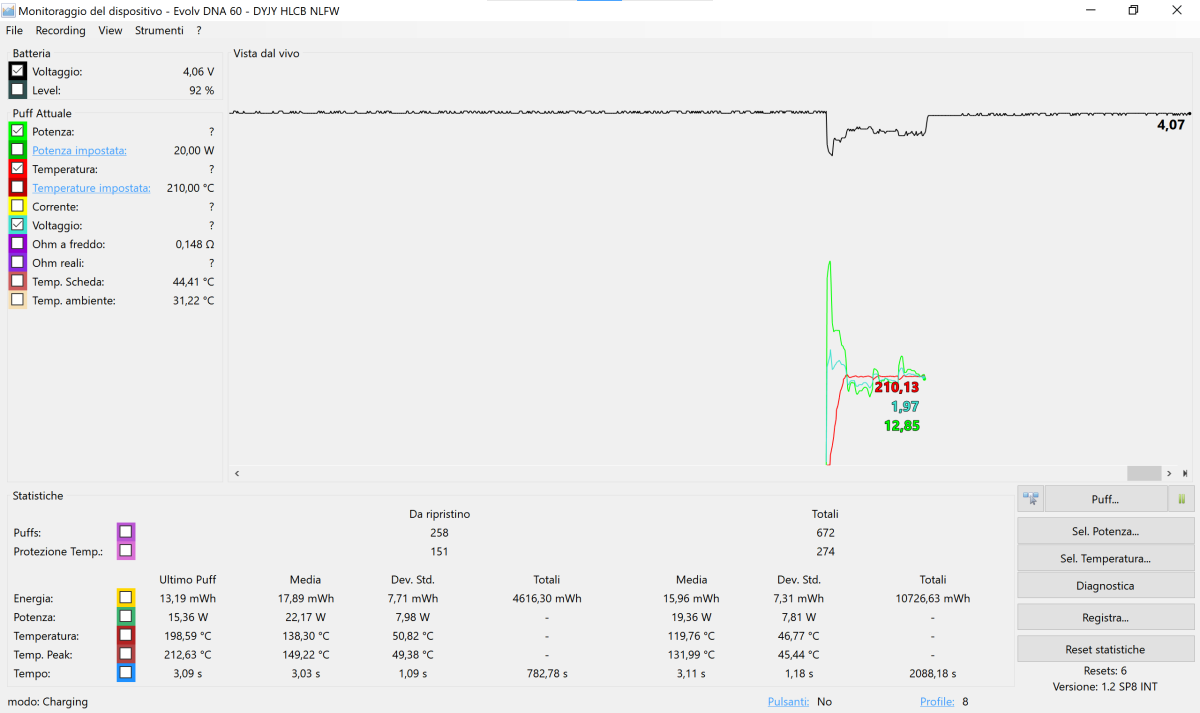Click the green pause icon next to Puff
The width and height of the screenshot is (1200, 713).
(1181, 498)
